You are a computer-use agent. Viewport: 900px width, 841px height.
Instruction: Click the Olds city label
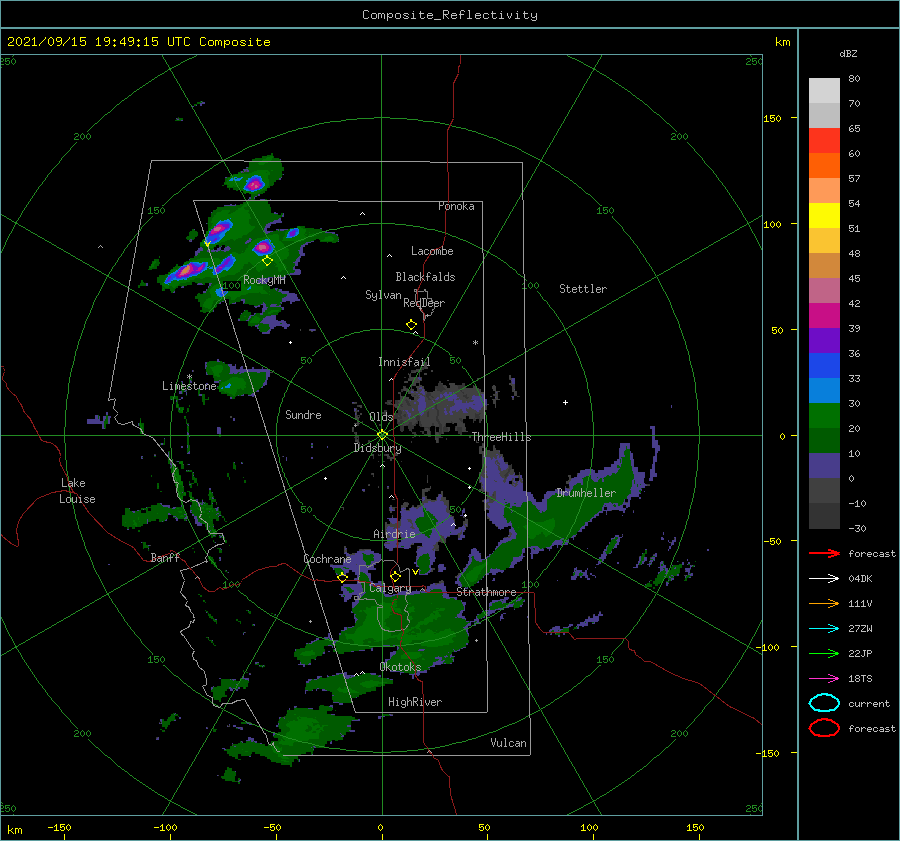(381, 417)
